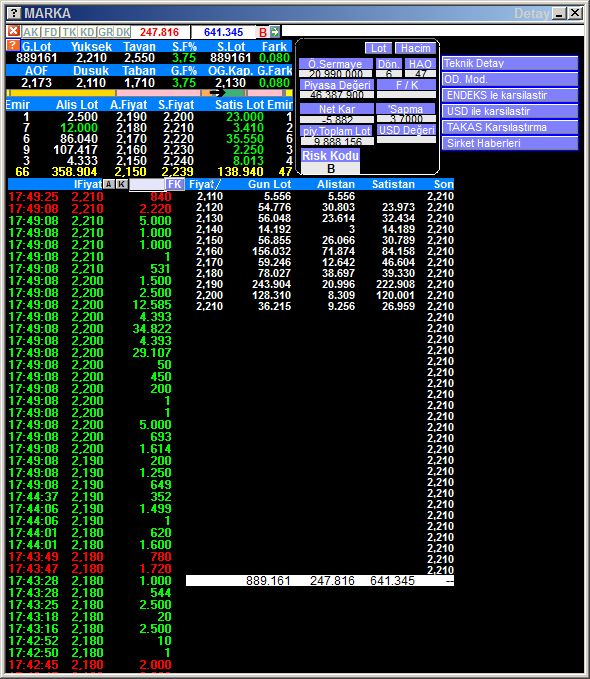The image size is (590, 679).
Task: Click the orange question mark icon beside G.Lot
Action: [13, 45]
